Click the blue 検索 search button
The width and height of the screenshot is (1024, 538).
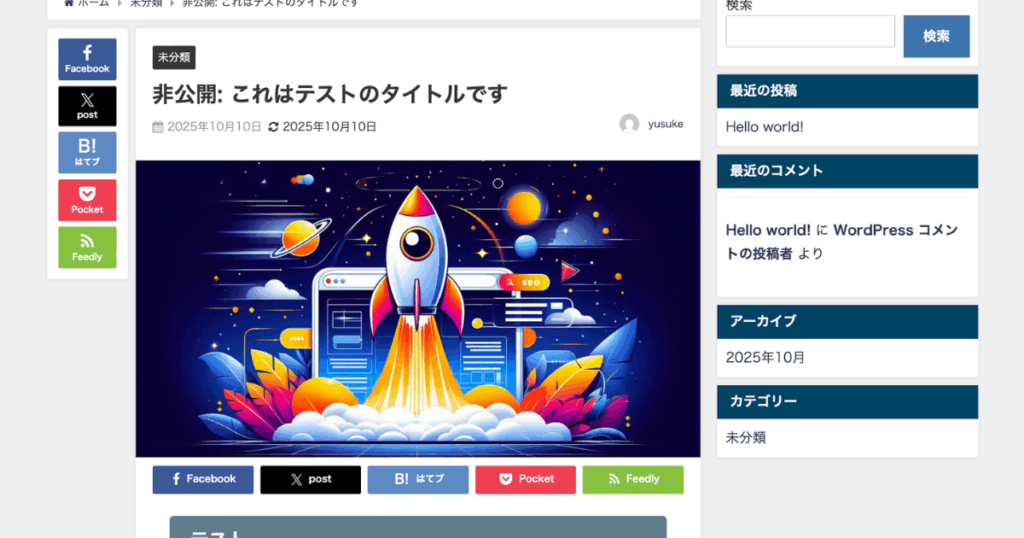[936, 37]
